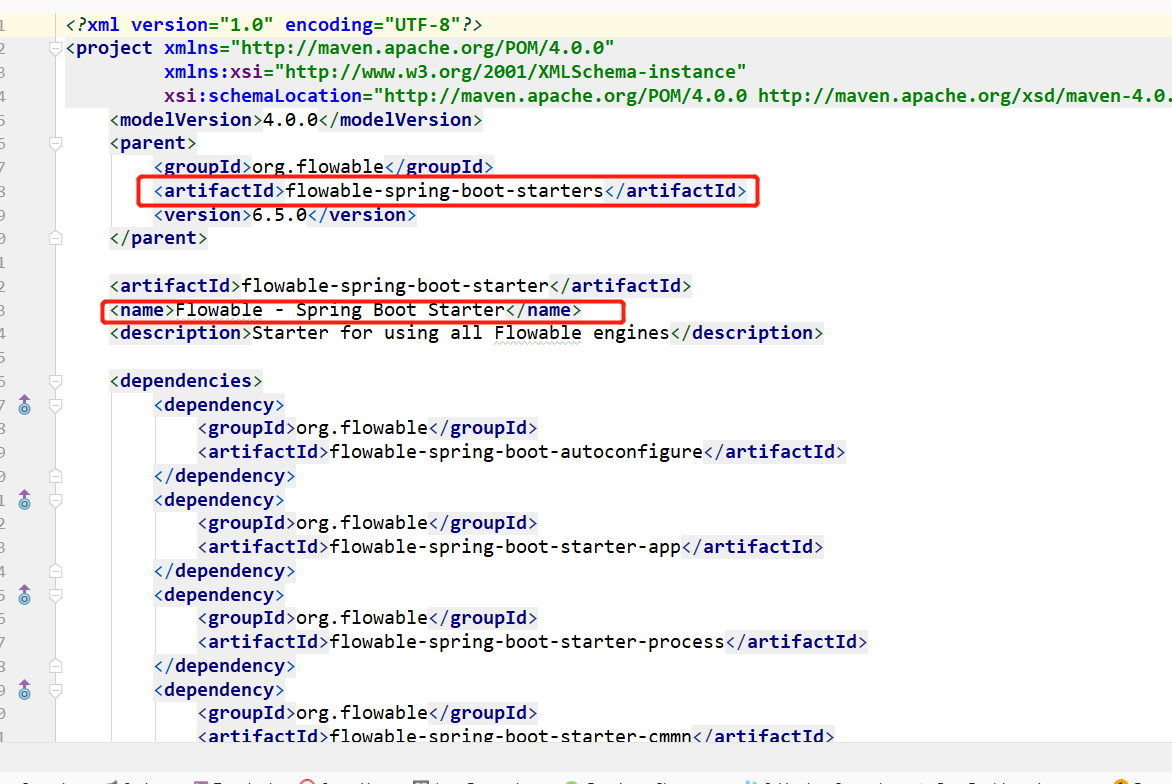Click the flowable-spring-boot-starters artifactId text
Screen dimensions: 1172x784
coord(444,191)
